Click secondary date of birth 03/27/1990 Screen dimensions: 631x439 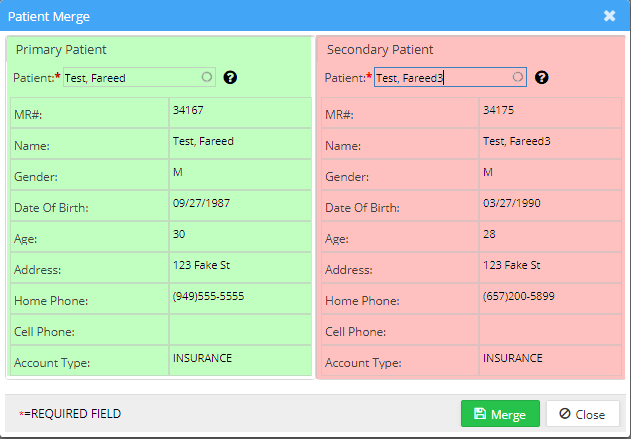tap(513, 204)
